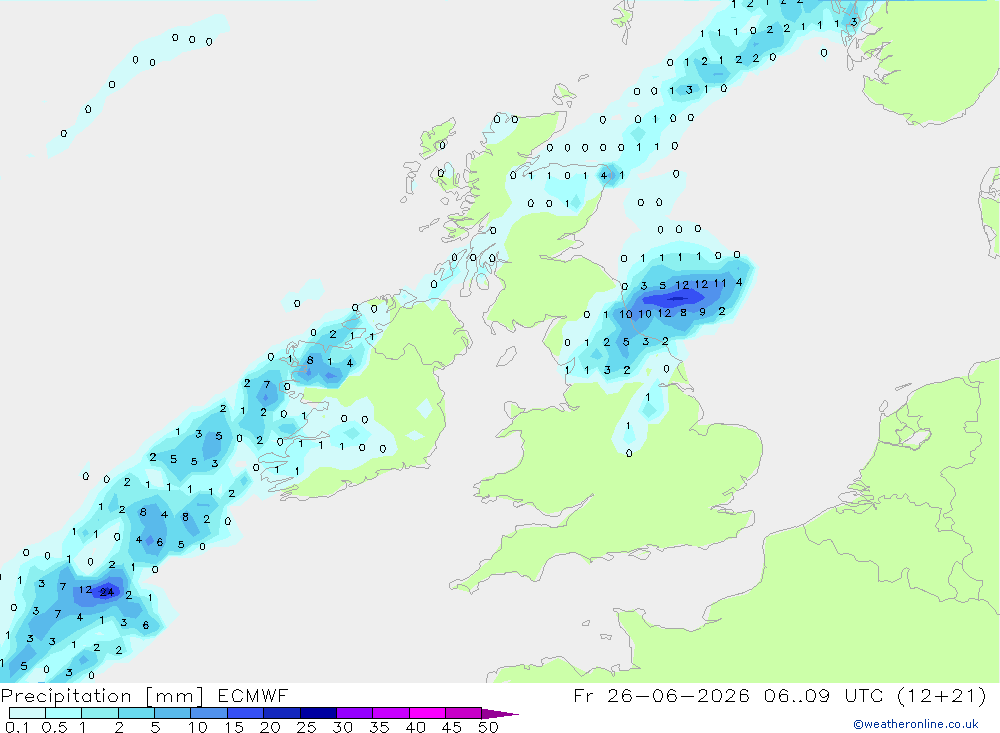Select the 30–35 mm violet legend box
The image size is (1000, 733).
click(x=355, y=713)
